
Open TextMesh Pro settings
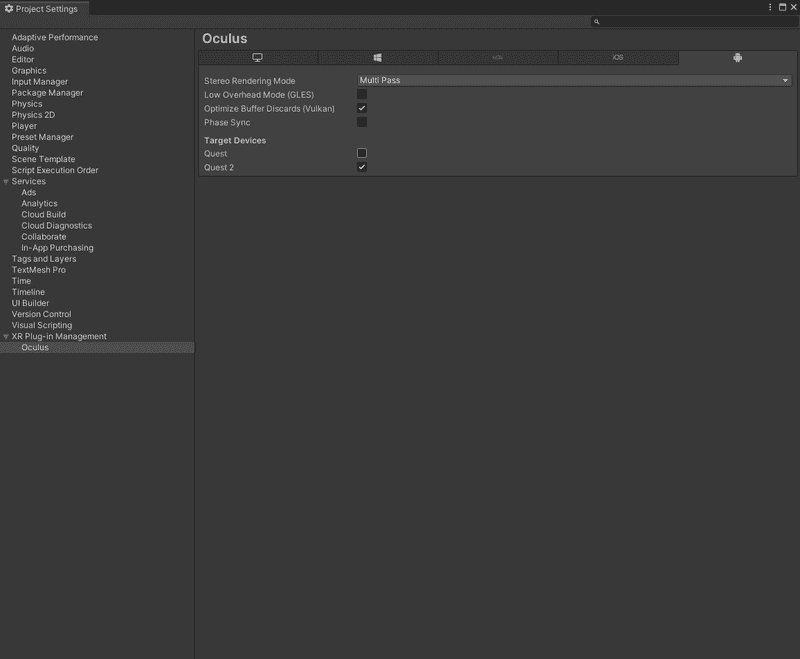[39, 270]
